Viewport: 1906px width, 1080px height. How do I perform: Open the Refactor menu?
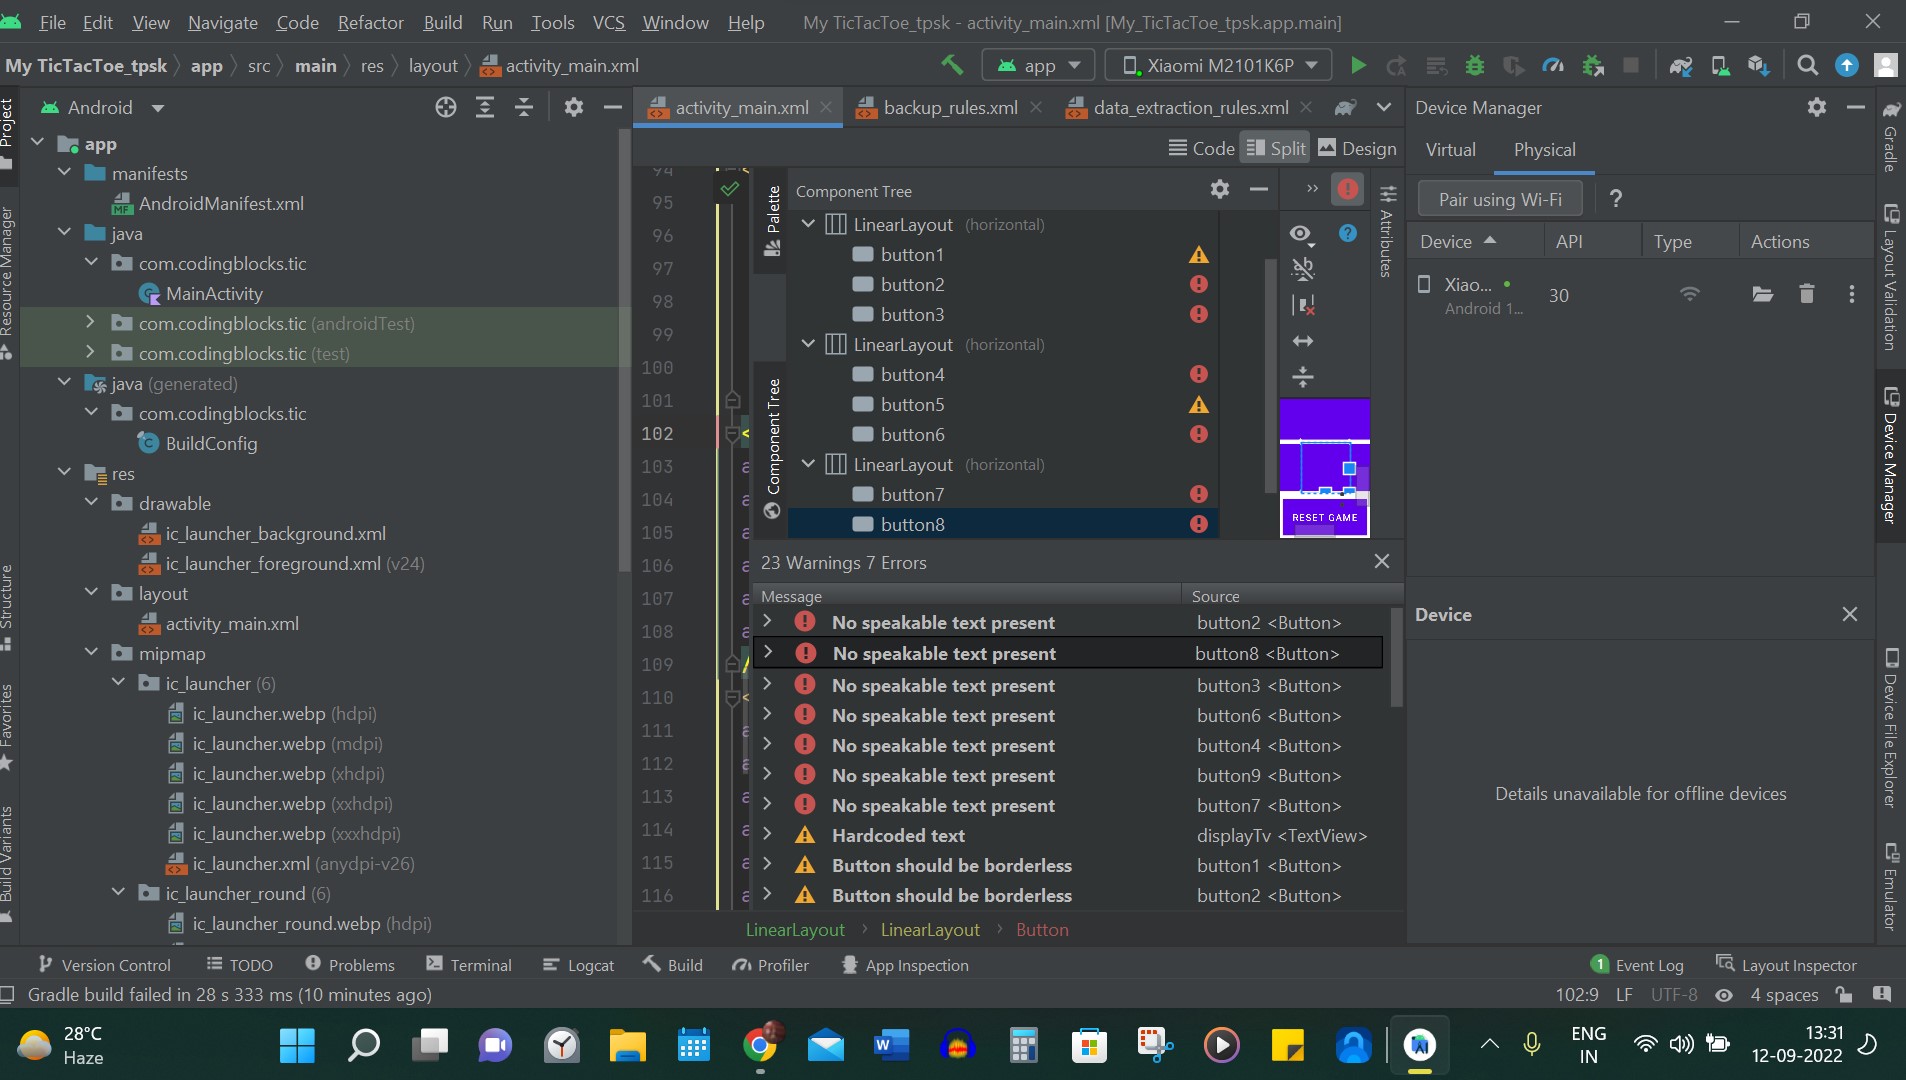point(370,22)
